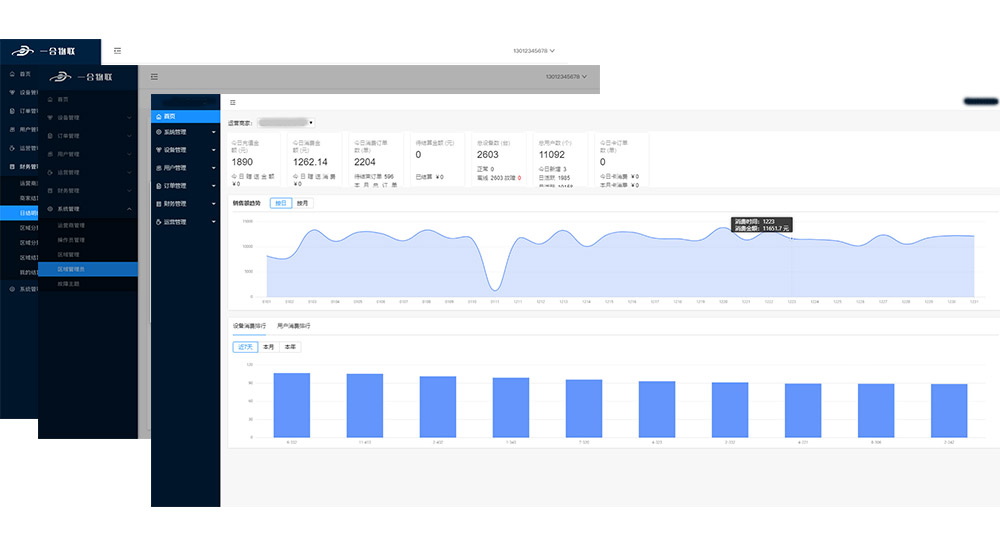Select the 本月 ranking period button
This screenshot has height=550, width=1000.
click(268, 347)
